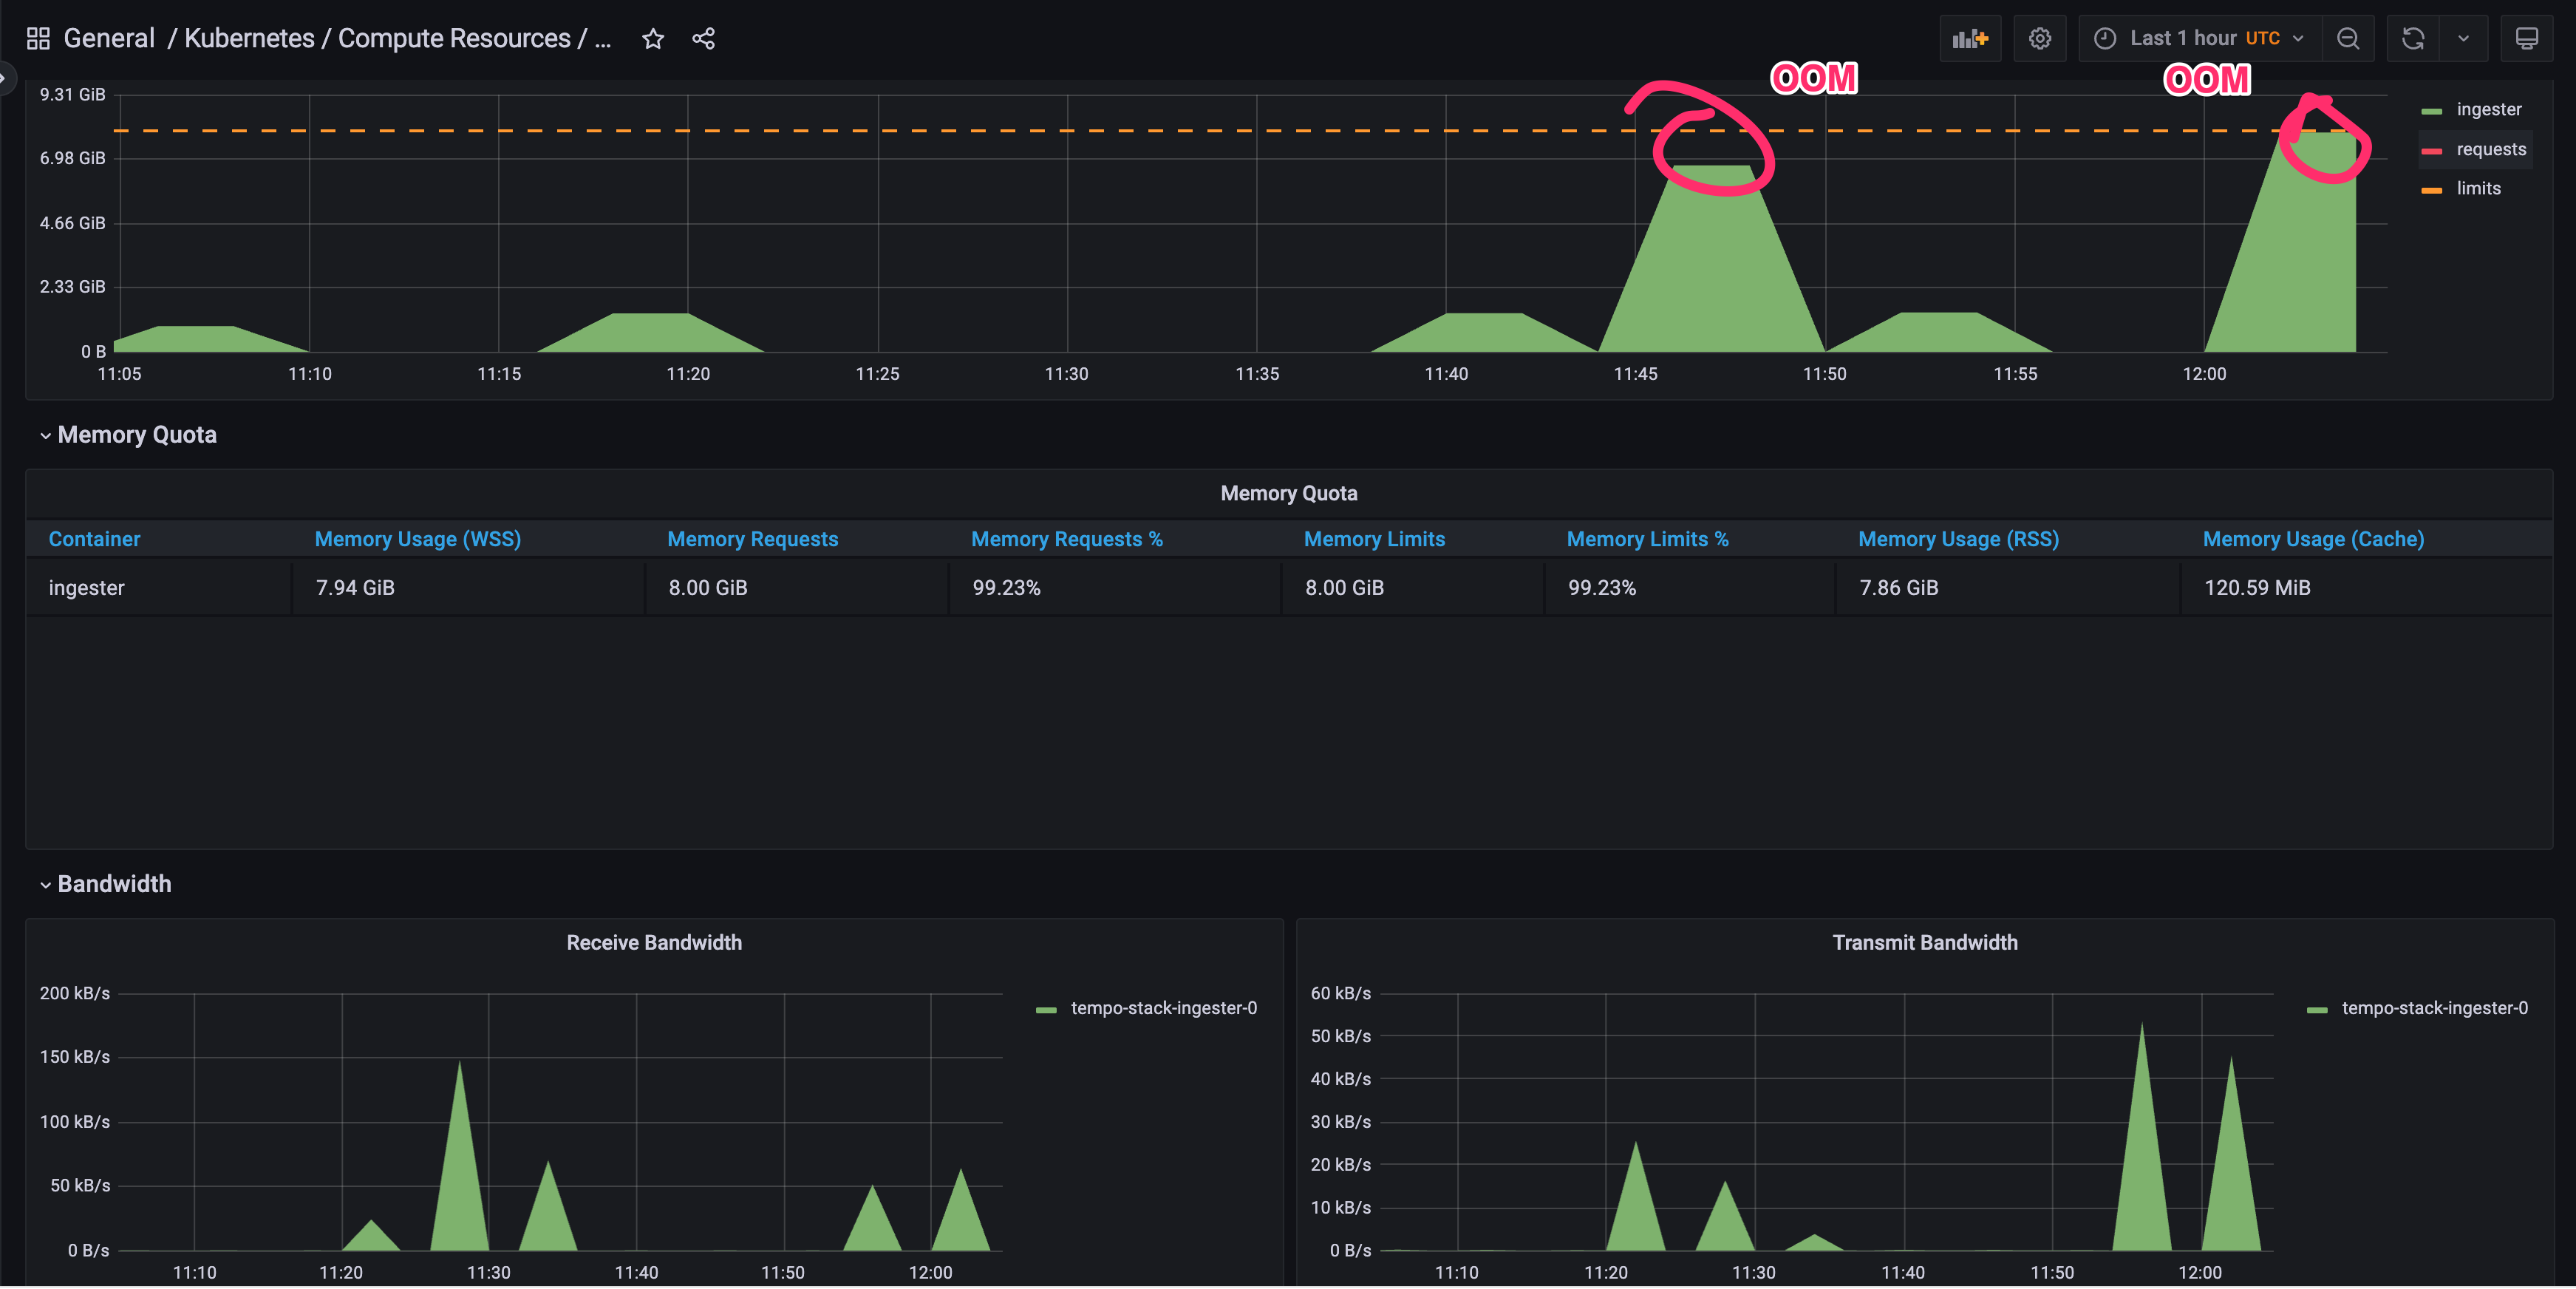Open the Memory Quota panel title menu

tap(1288, 493)
